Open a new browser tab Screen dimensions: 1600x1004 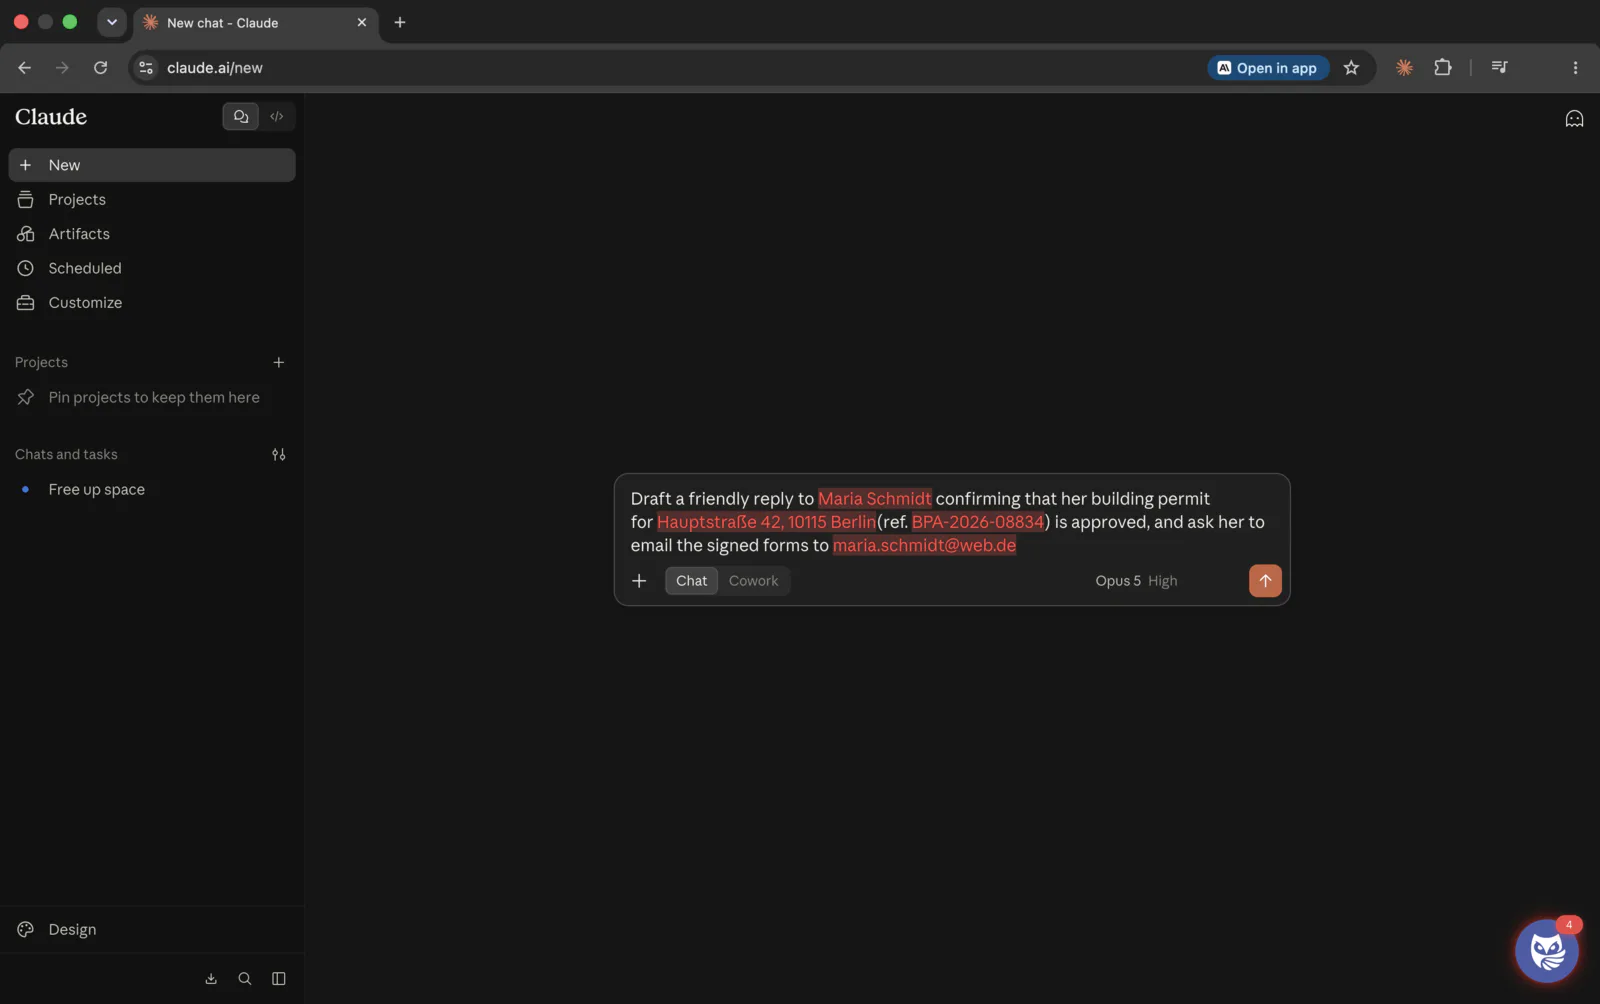(400, 22)
